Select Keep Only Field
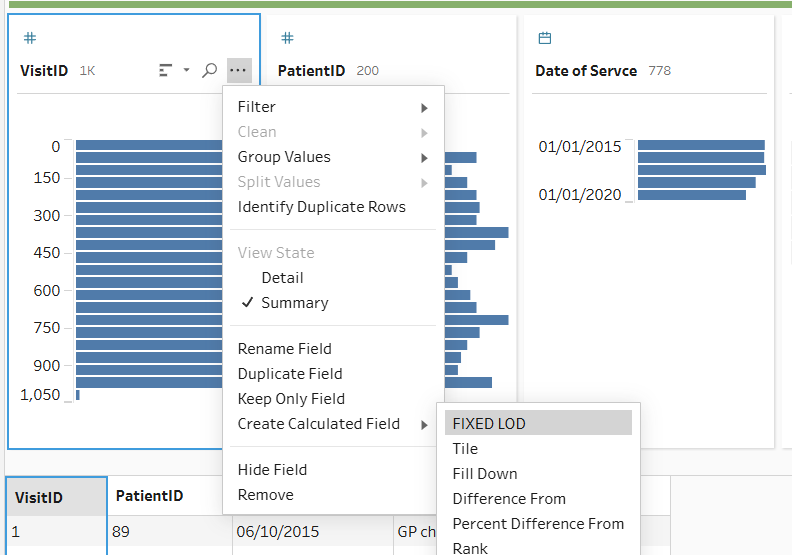The image size is (792, 555). click(x=291, y=399)
